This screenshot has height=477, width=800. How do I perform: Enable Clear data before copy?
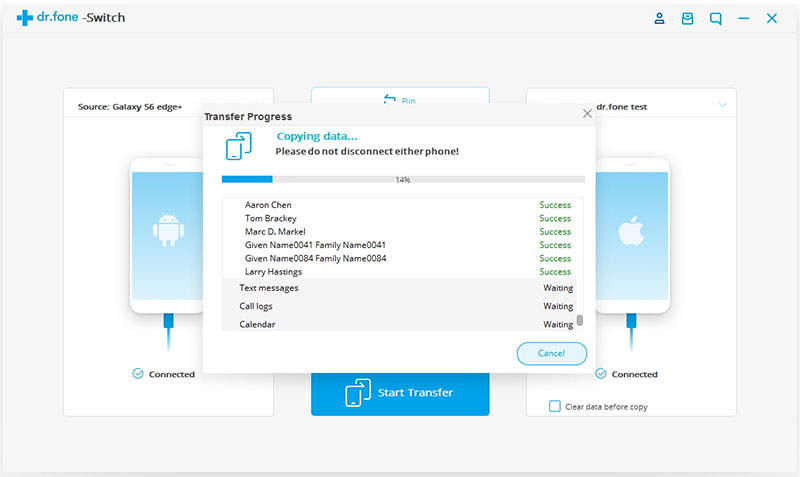click(x=555, y=406)
